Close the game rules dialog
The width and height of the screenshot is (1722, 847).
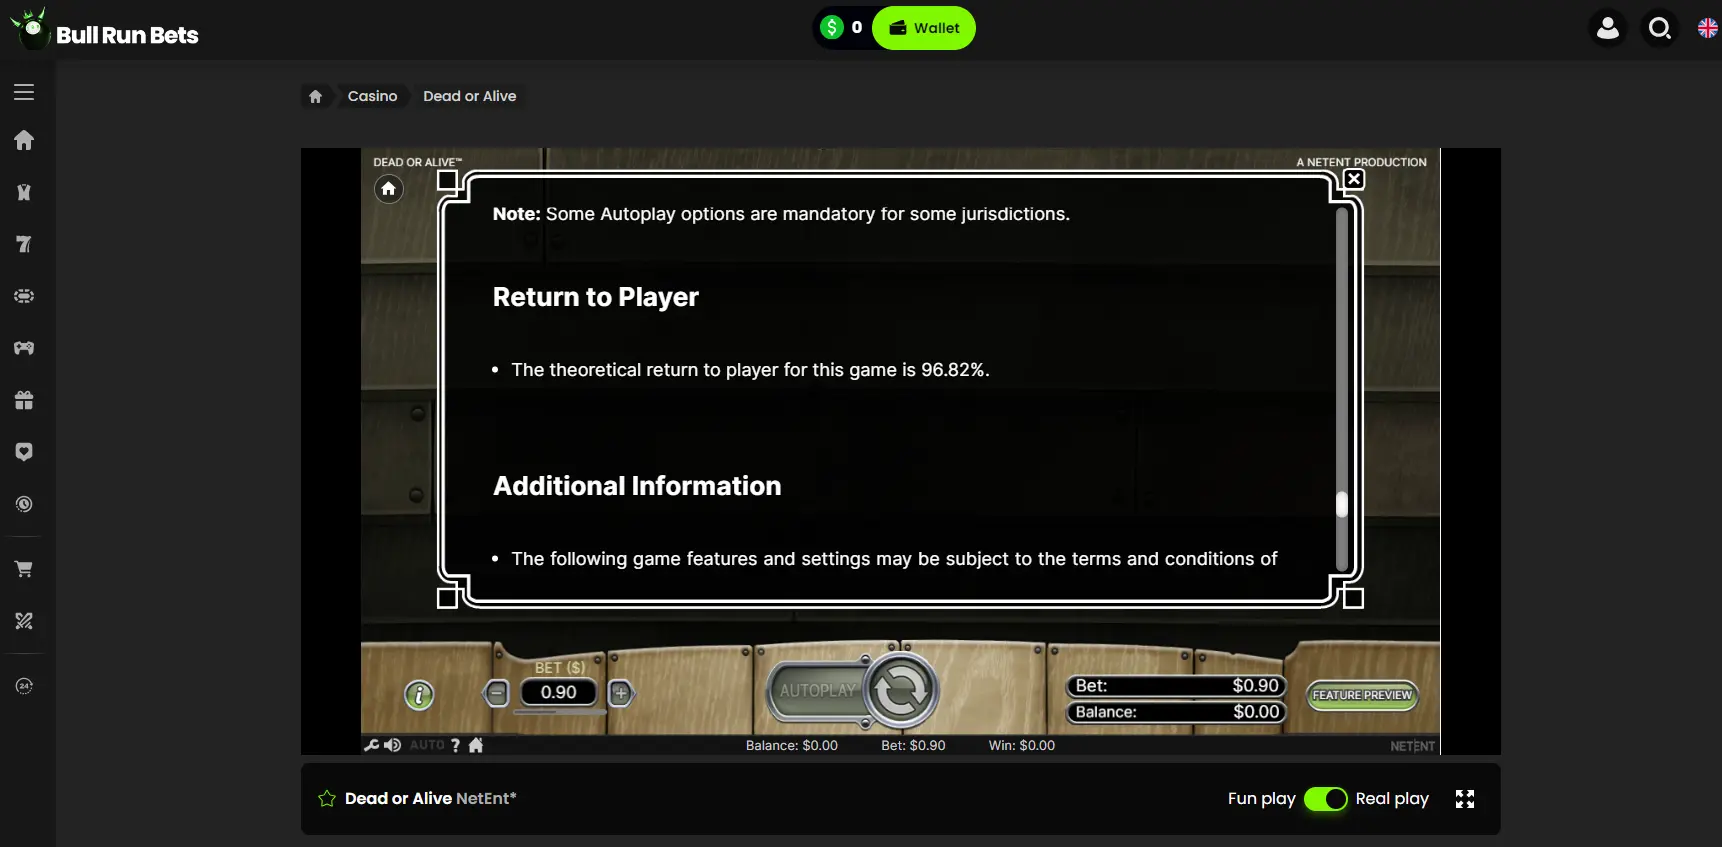(x=1354, y=179)
